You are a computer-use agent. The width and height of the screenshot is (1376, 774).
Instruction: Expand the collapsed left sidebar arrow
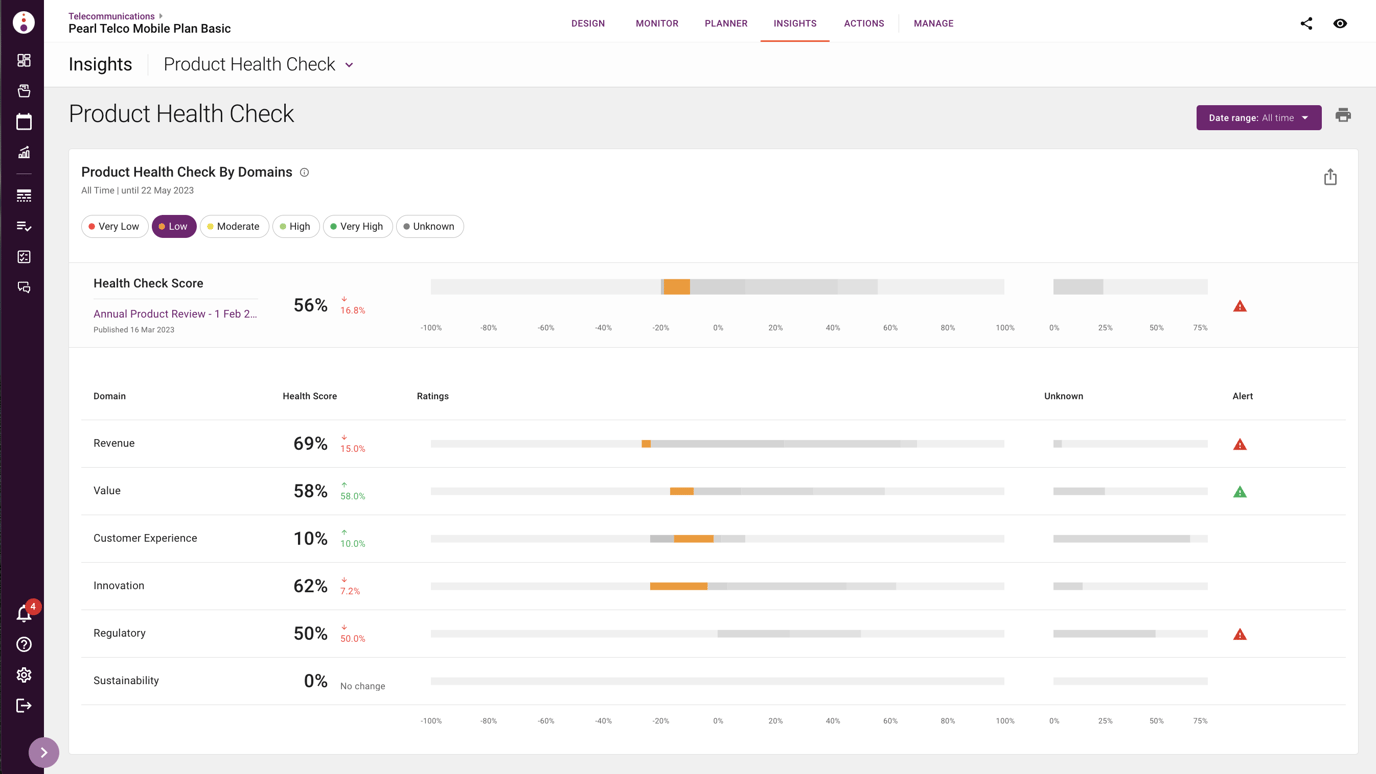coord(43,752)
